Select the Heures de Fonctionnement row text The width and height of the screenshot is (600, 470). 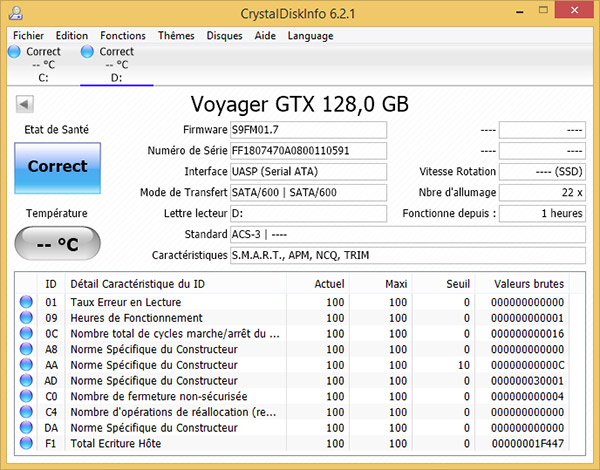click(136, 318)
